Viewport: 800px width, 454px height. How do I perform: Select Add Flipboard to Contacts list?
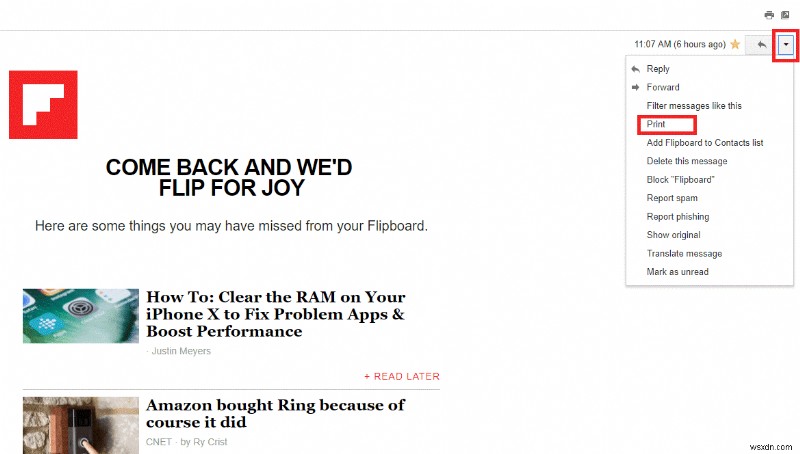tap(704, 143)
